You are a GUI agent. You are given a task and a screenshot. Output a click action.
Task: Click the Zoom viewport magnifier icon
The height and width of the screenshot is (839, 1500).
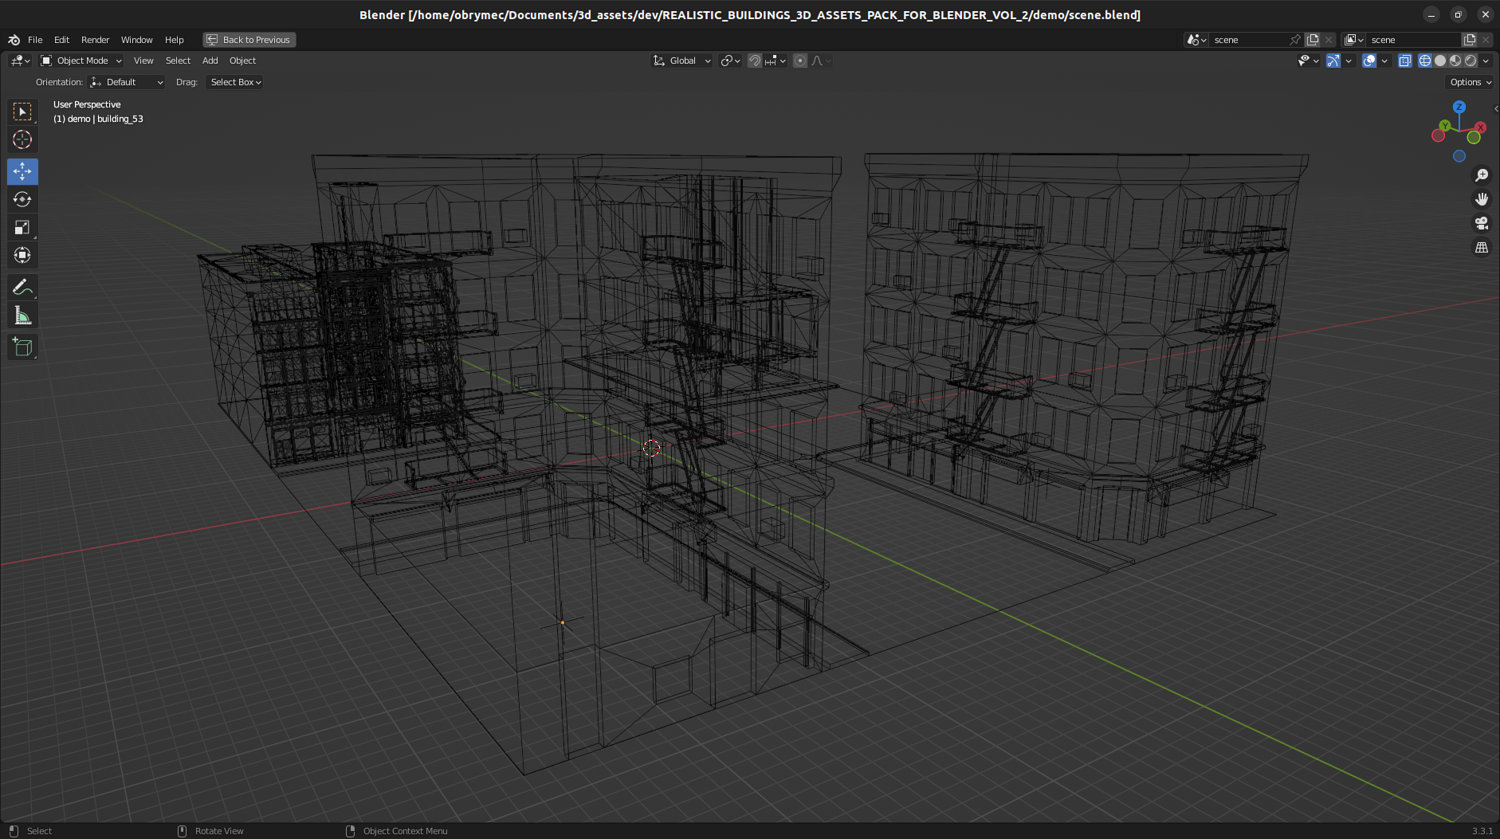click(1482, 175)
